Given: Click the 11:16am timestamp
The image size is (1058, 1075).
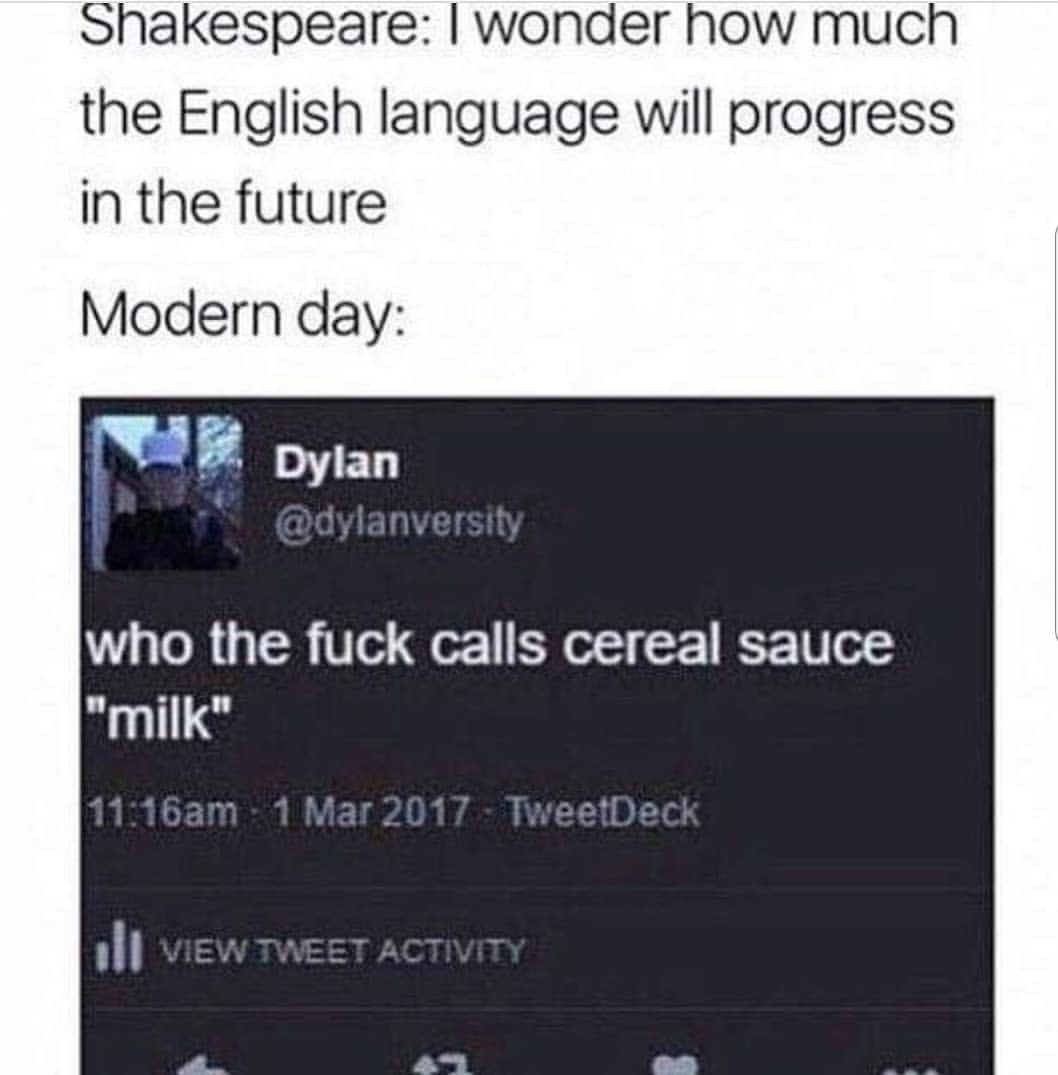Looking at the screenshot, I should 163,812.
